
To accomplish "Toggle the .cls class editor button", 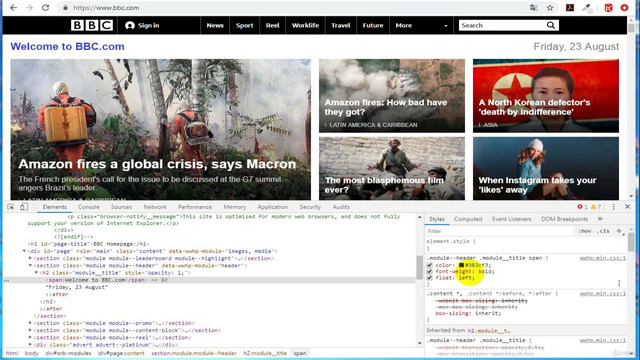I will (603, 231).
